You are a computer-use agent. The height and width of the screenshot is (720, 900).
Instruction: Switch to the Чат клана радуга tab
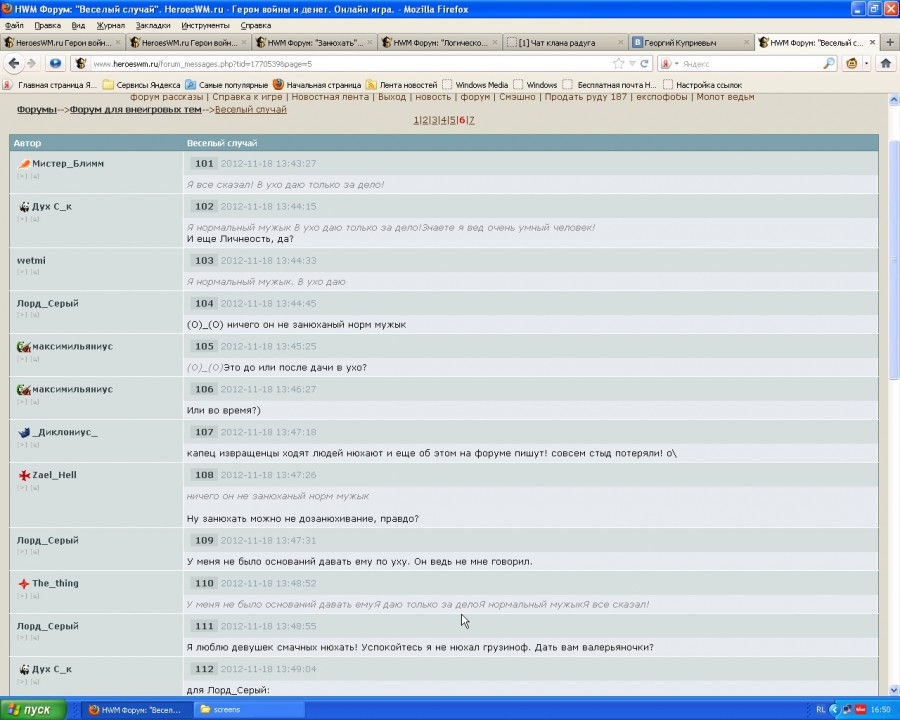(563, 43)
